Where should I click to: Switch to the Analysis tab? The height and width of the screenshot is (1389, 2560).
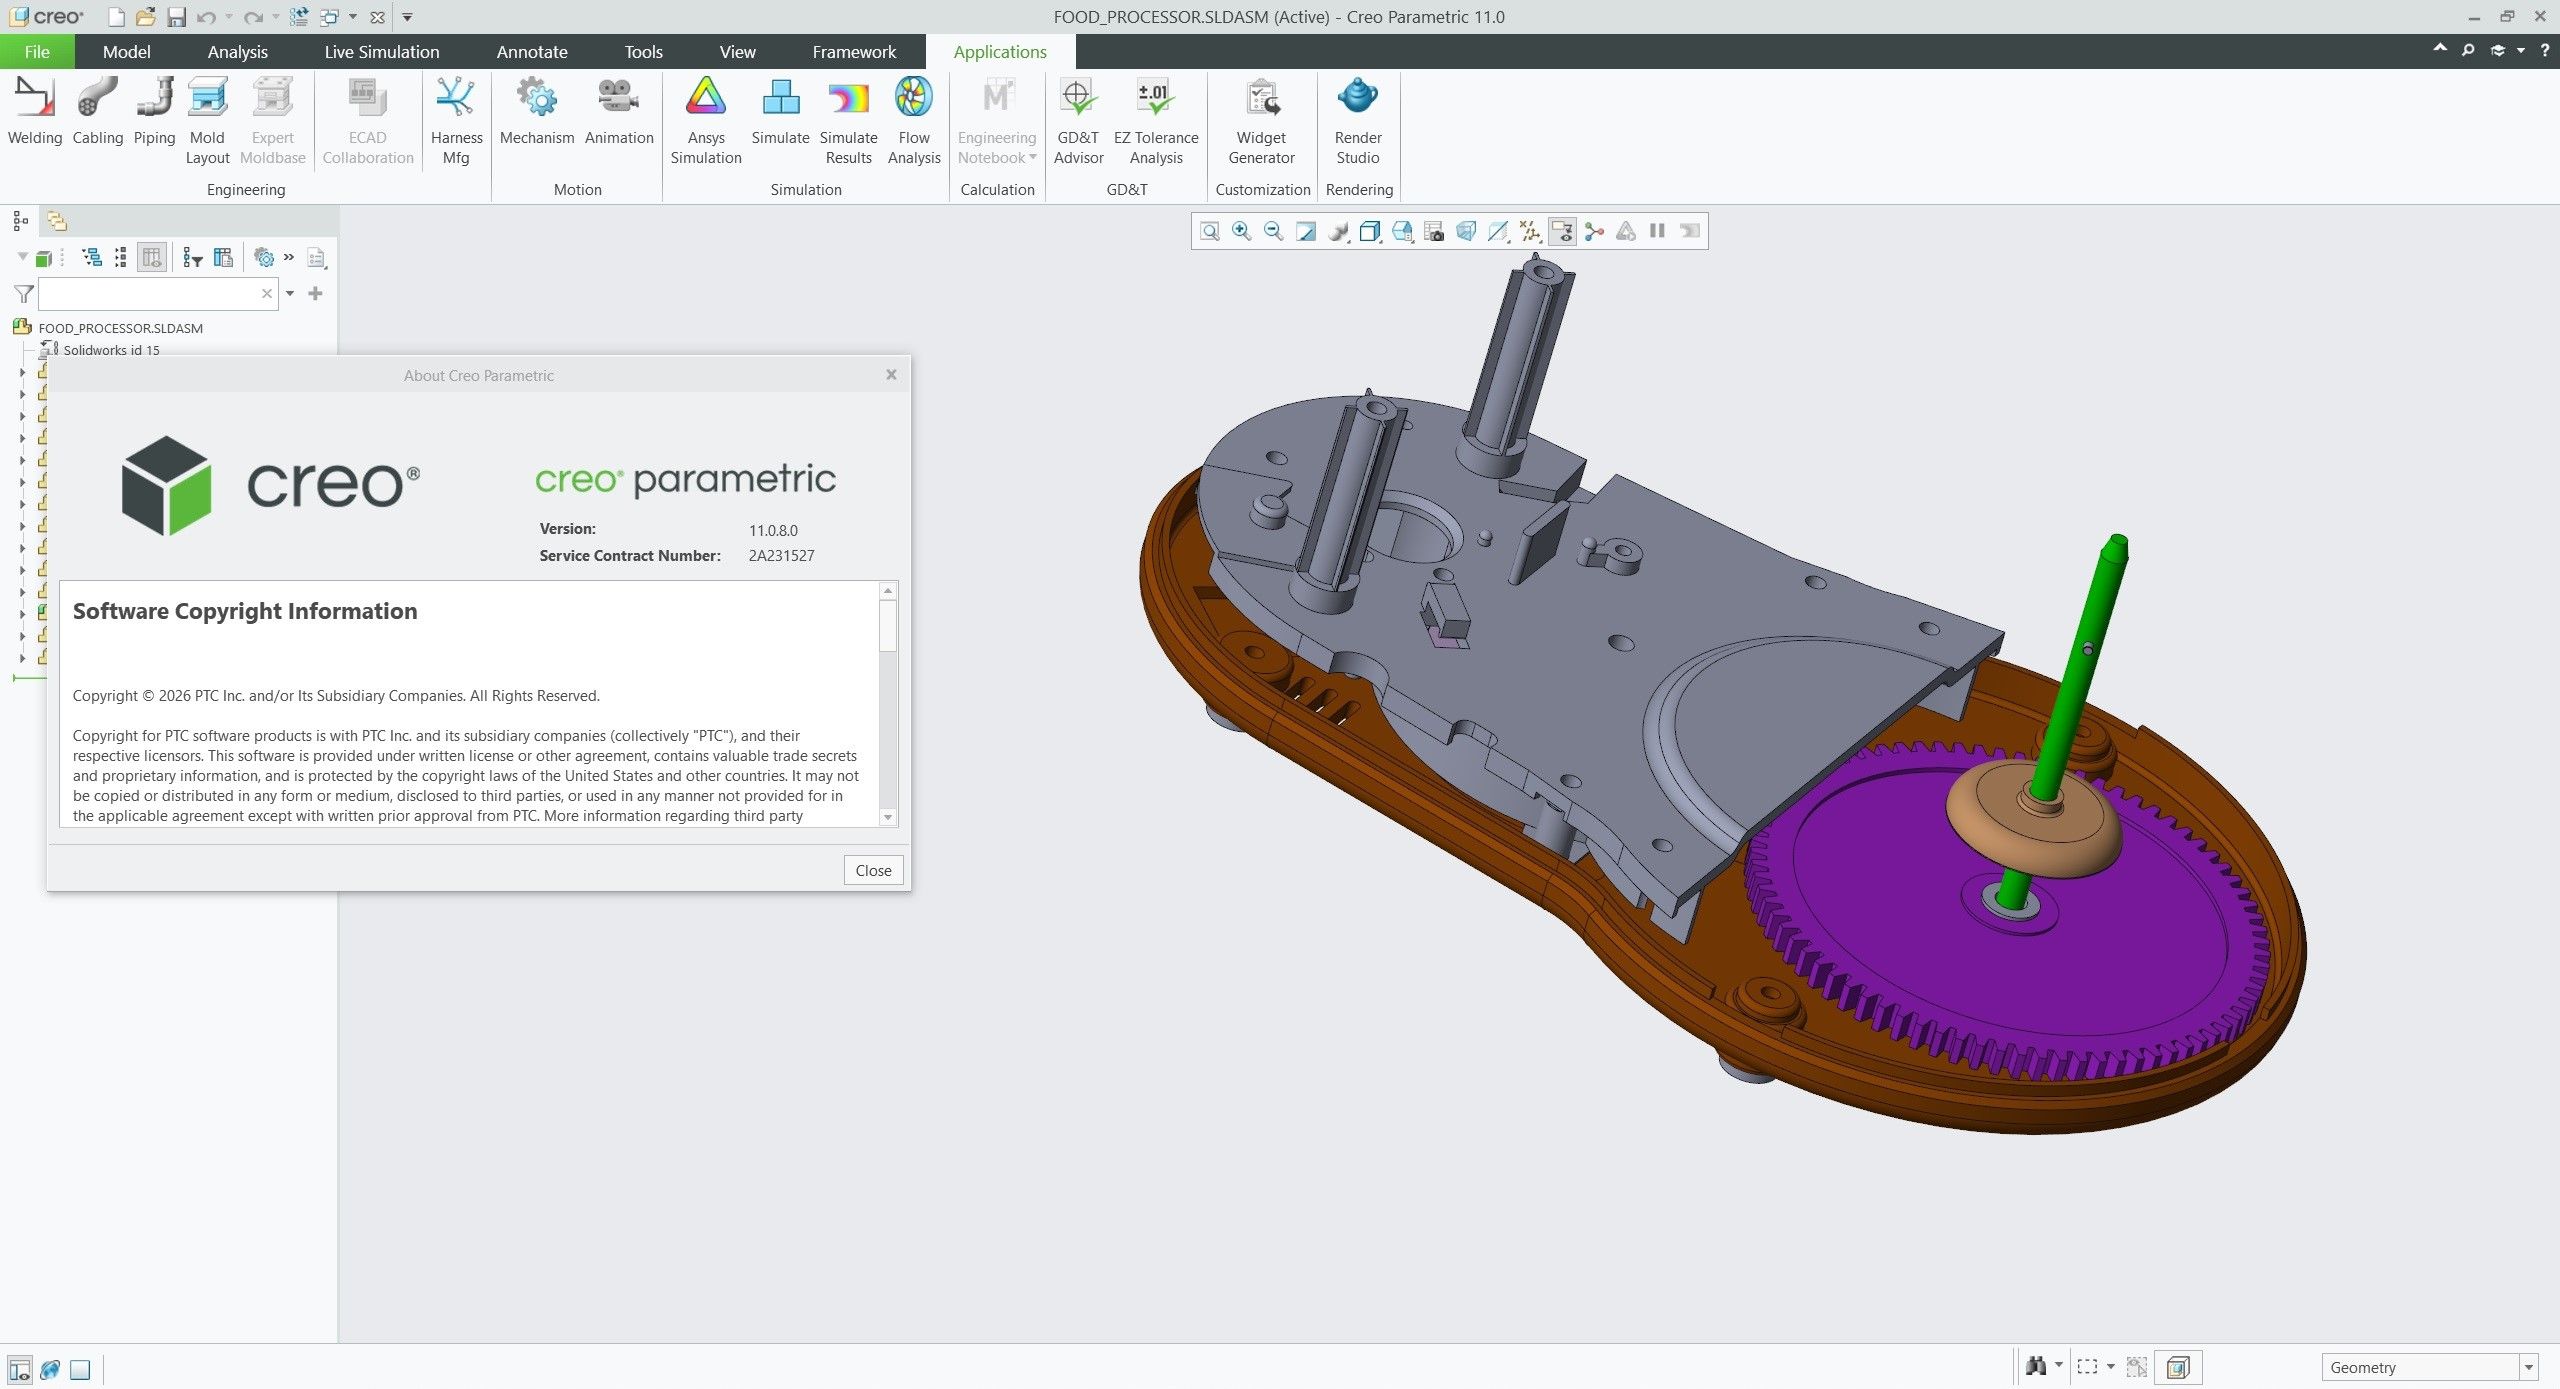click(237, 52)
